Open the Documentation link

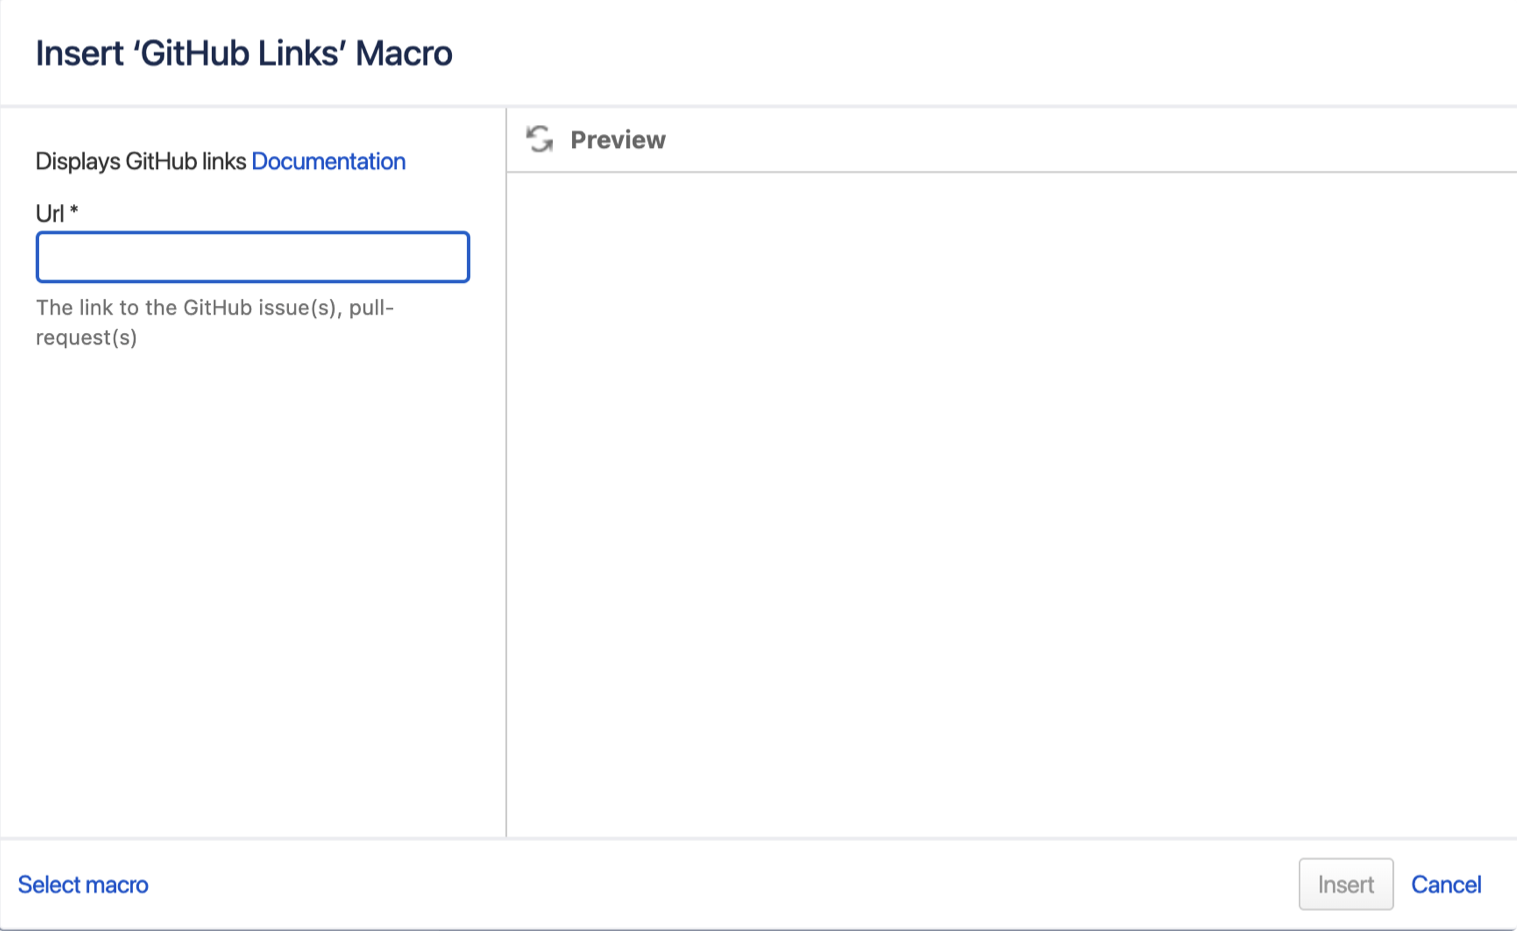point(328,161)
